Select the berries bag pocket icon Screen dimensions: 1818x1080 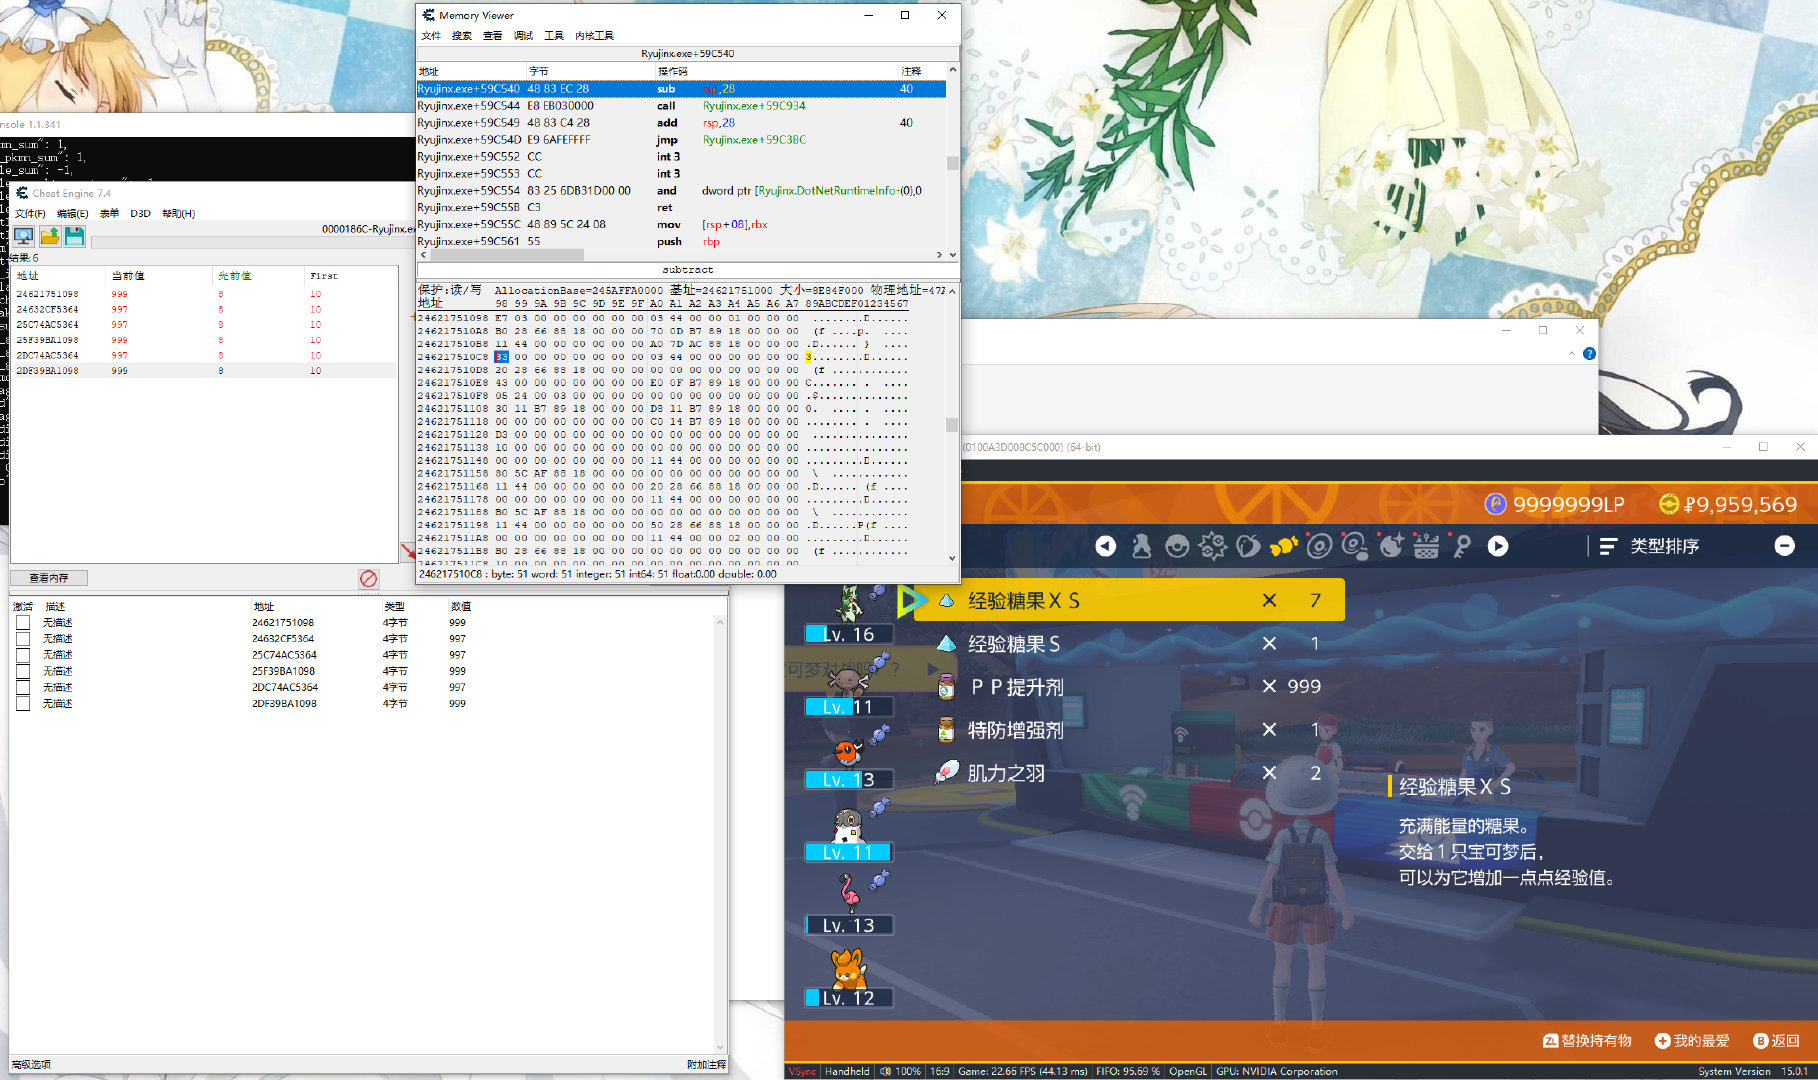pos(1248,546)
